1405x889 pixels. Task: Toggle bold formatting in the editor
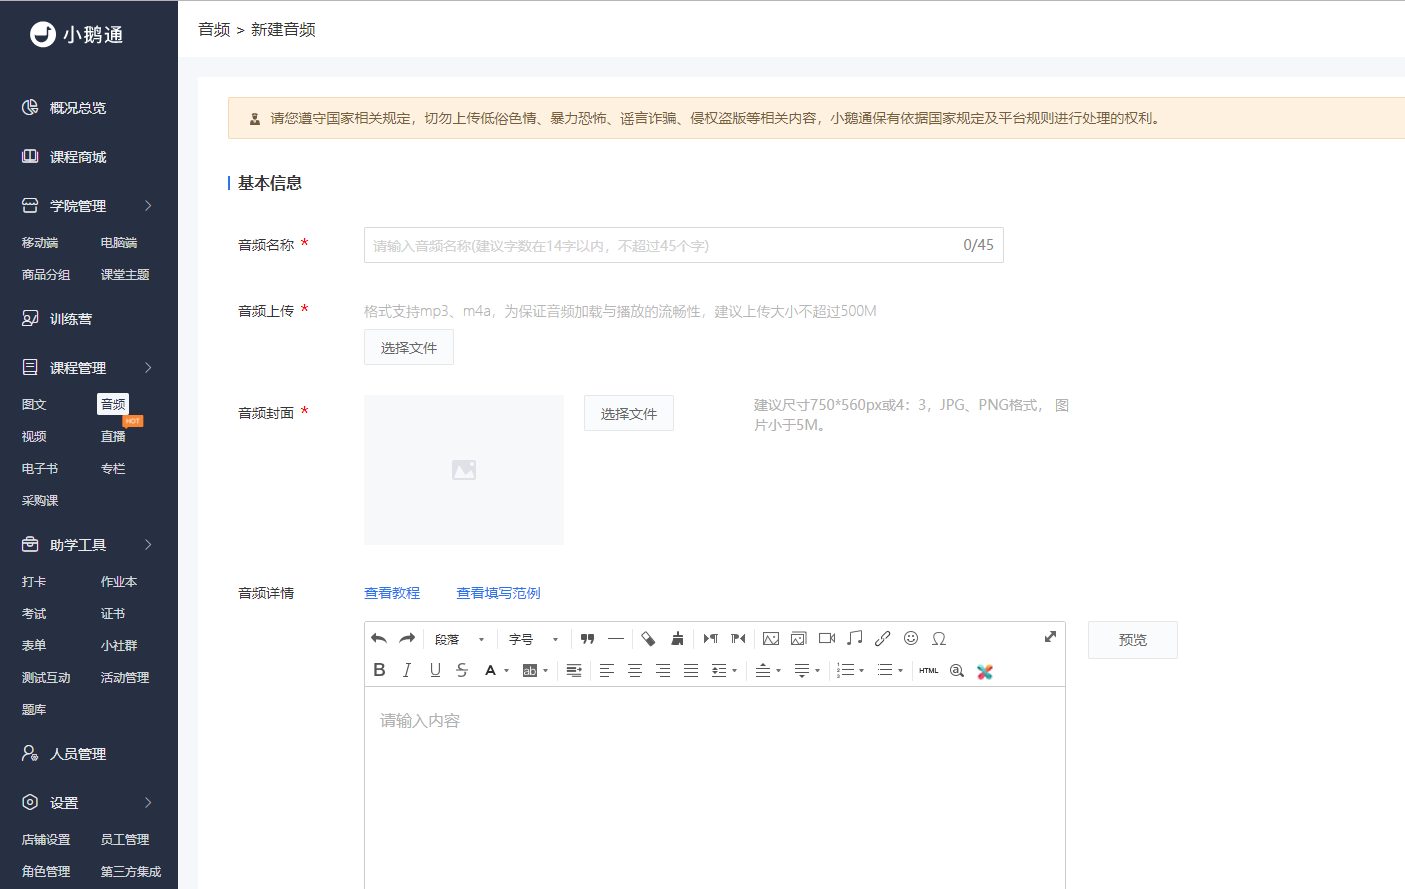tap(379, 670)
